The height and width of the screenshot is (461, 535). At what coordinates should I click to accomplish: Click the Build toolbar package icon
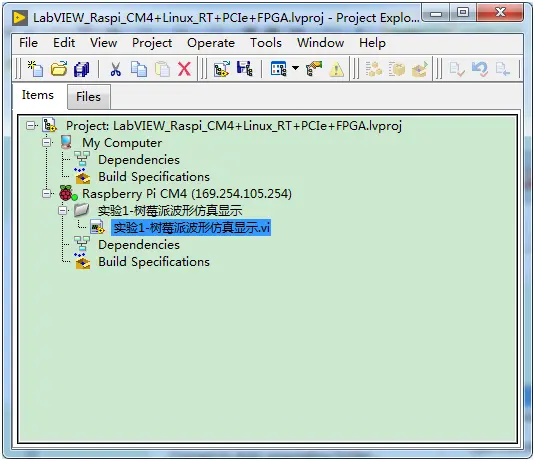tap(397, 69)
